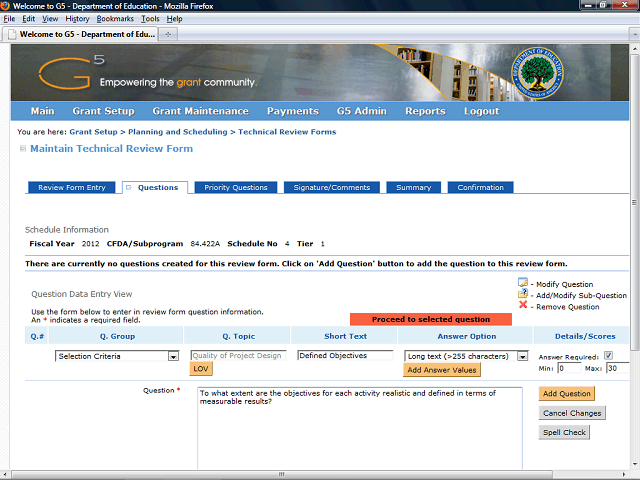Open the Tools menu
Image resolution: width=640 pixels, height=480 pixels.
pyautogui.click(x=150, y=19)
